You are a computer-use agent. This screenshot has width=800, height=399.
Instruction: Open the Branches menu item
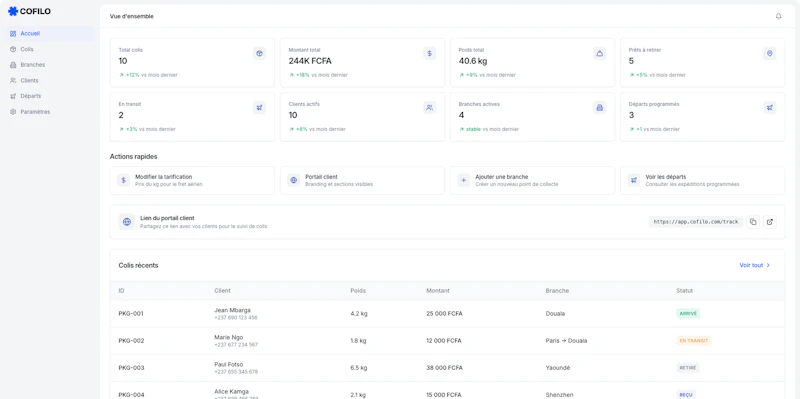click(x=50, y=65)
